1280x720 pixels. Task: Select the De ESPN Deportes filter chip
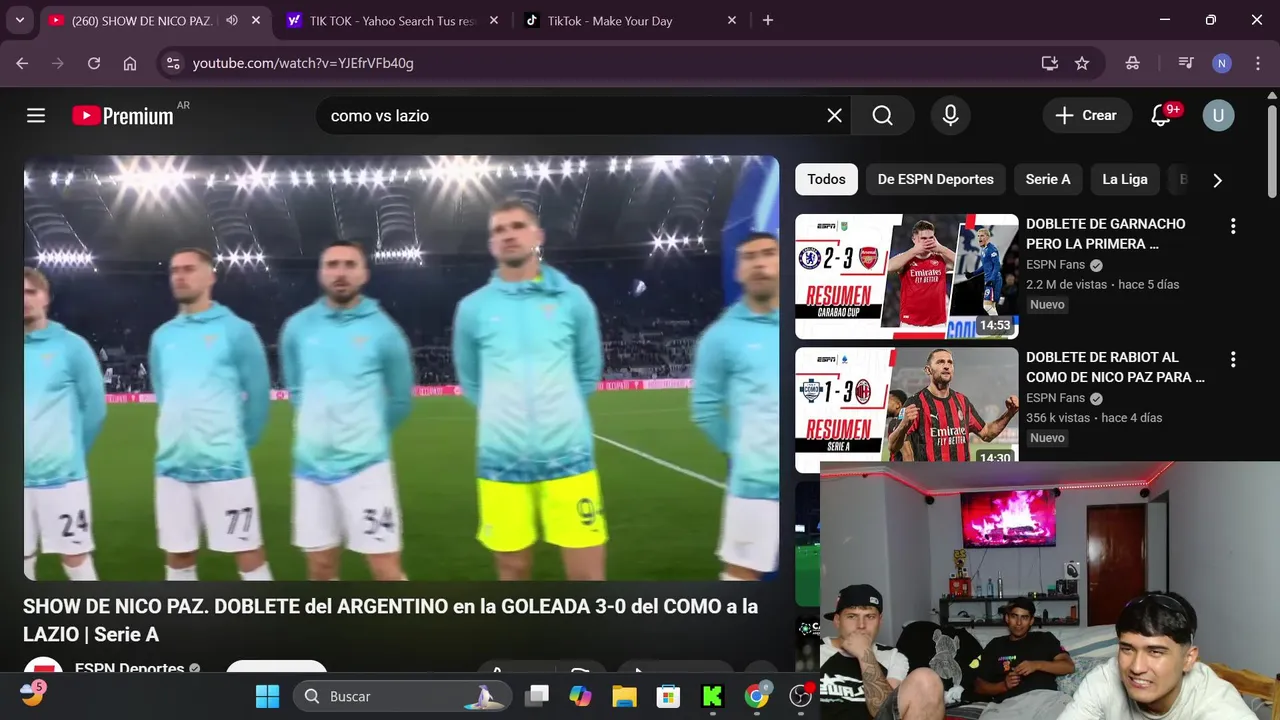point(936,179)
